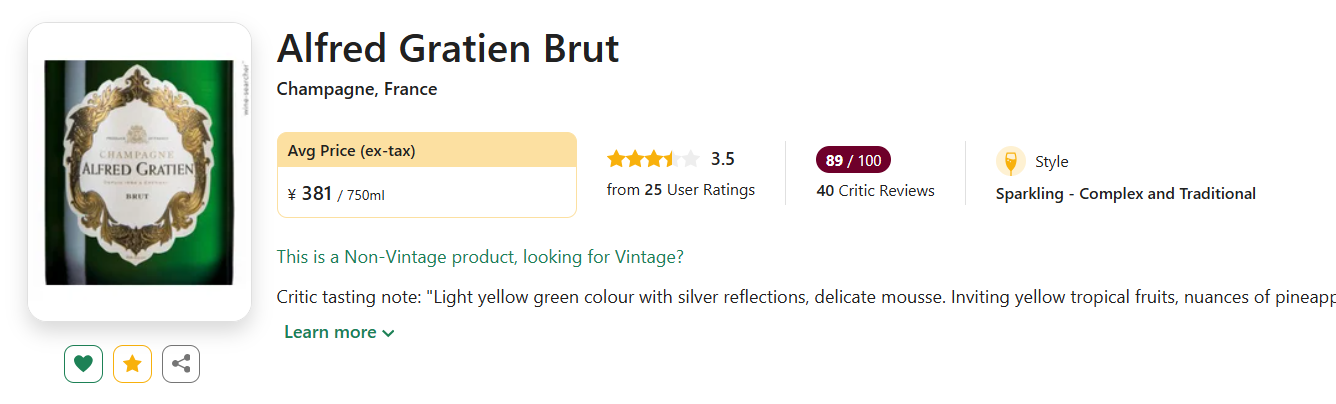The image size is (1336, 404).
Task: Open the share icon button
Action: [x=181, y=364]
